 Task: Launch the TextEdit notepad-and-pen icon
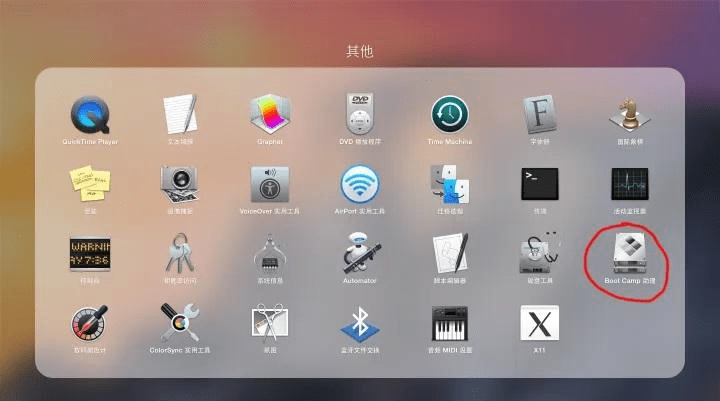(x=180, y=114)
